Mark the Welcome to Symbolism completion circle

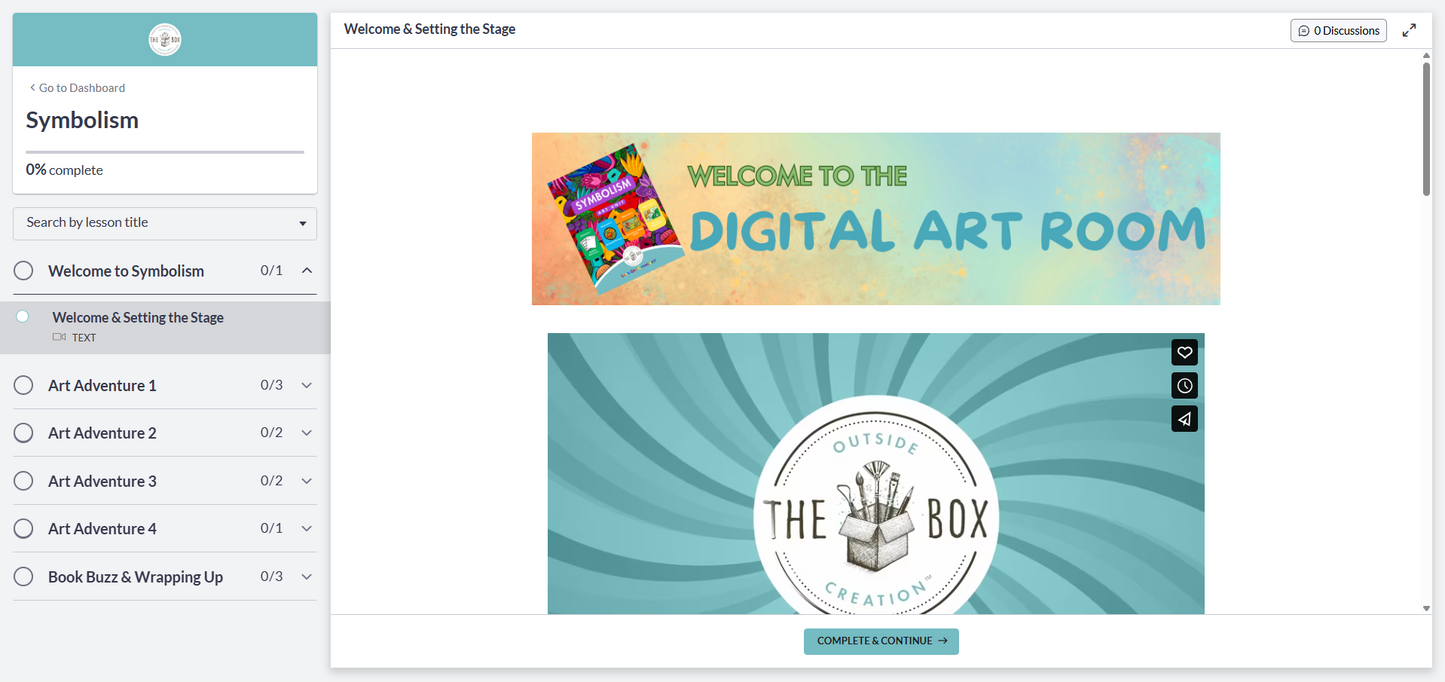point(23,270)
